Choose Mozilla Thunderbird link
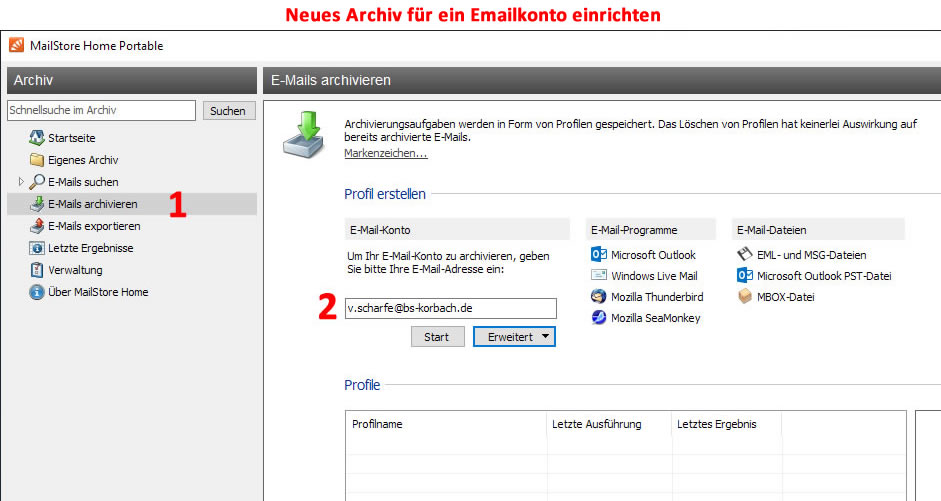The image size is (941, 501). pos(657,297)
